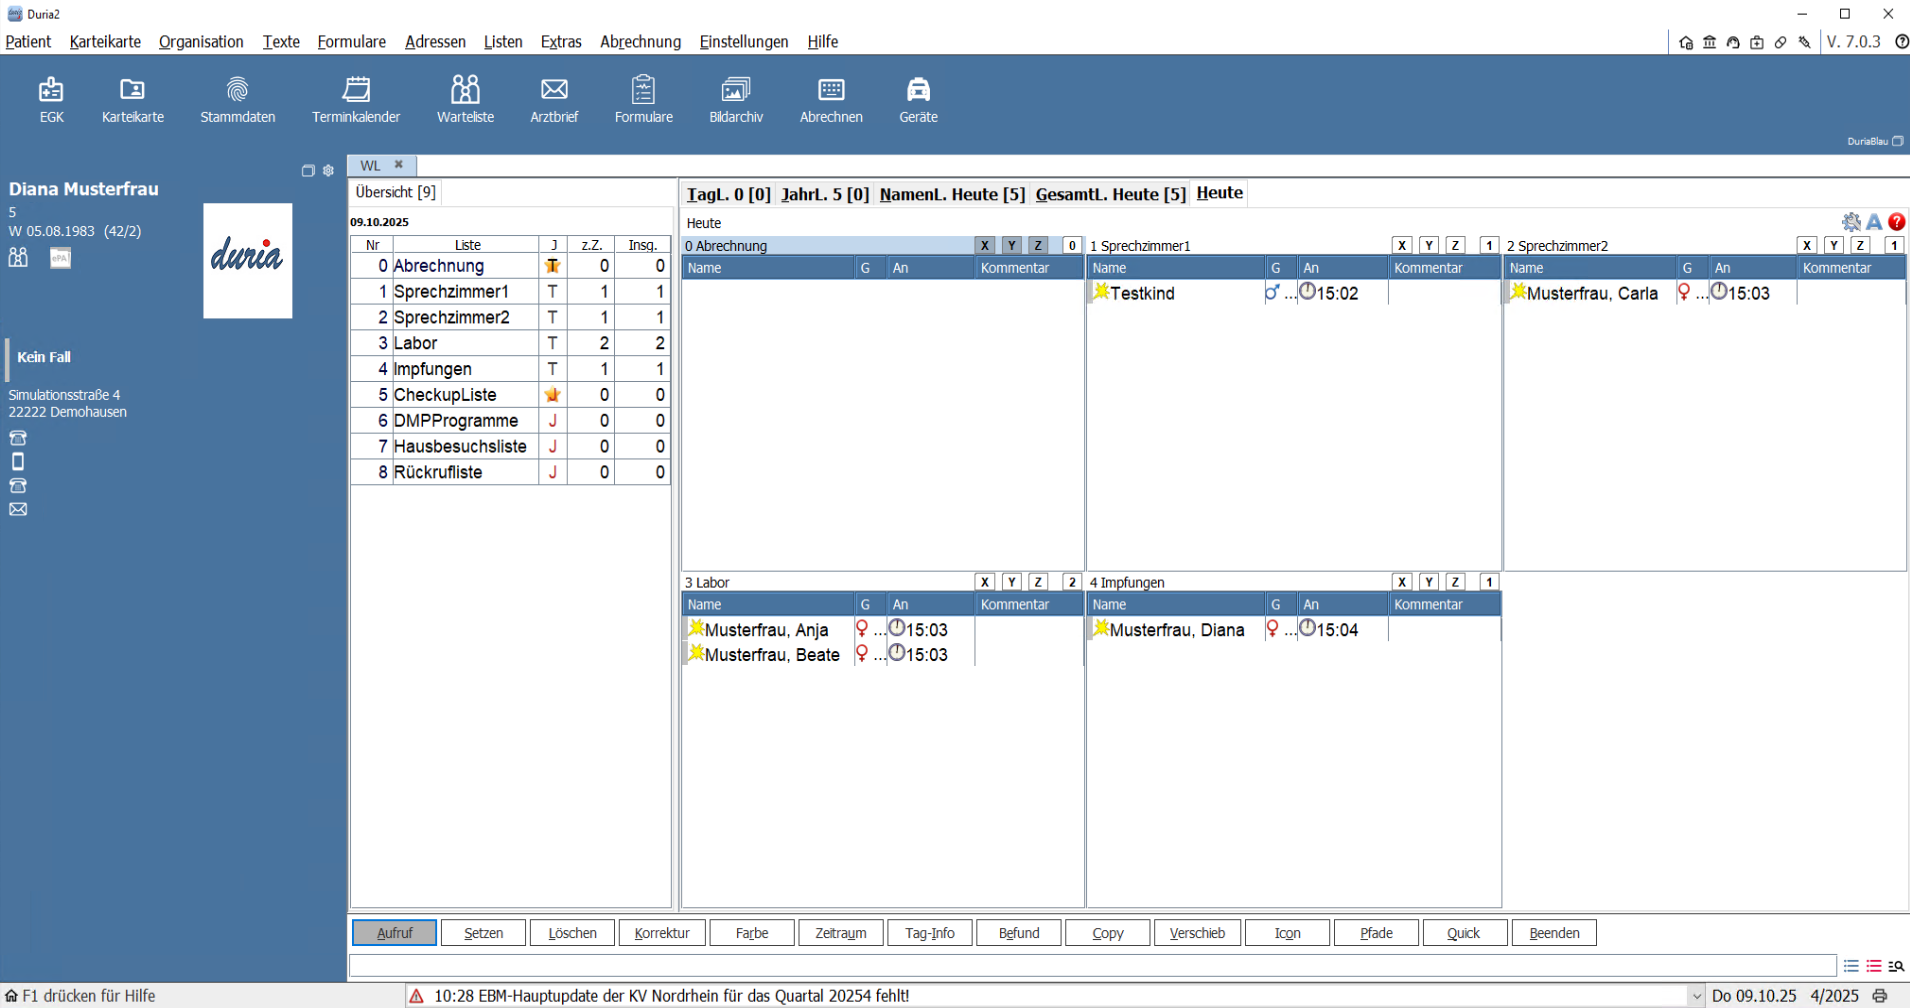The height and width of the screenshot is (1008, 1910).
Task: Toggle Z button in Labor list header
Action: click(x=1038, y=582)
